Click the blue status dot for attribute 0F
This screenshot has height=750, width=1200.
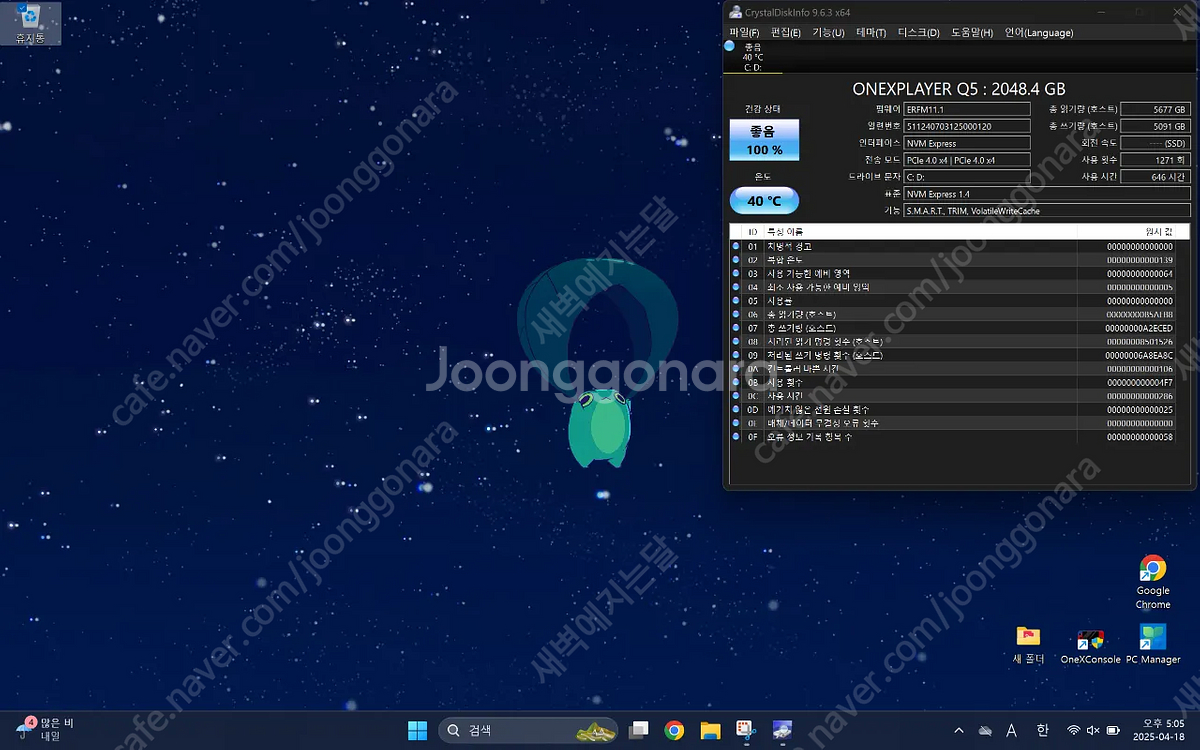click(x=736, y=437)
